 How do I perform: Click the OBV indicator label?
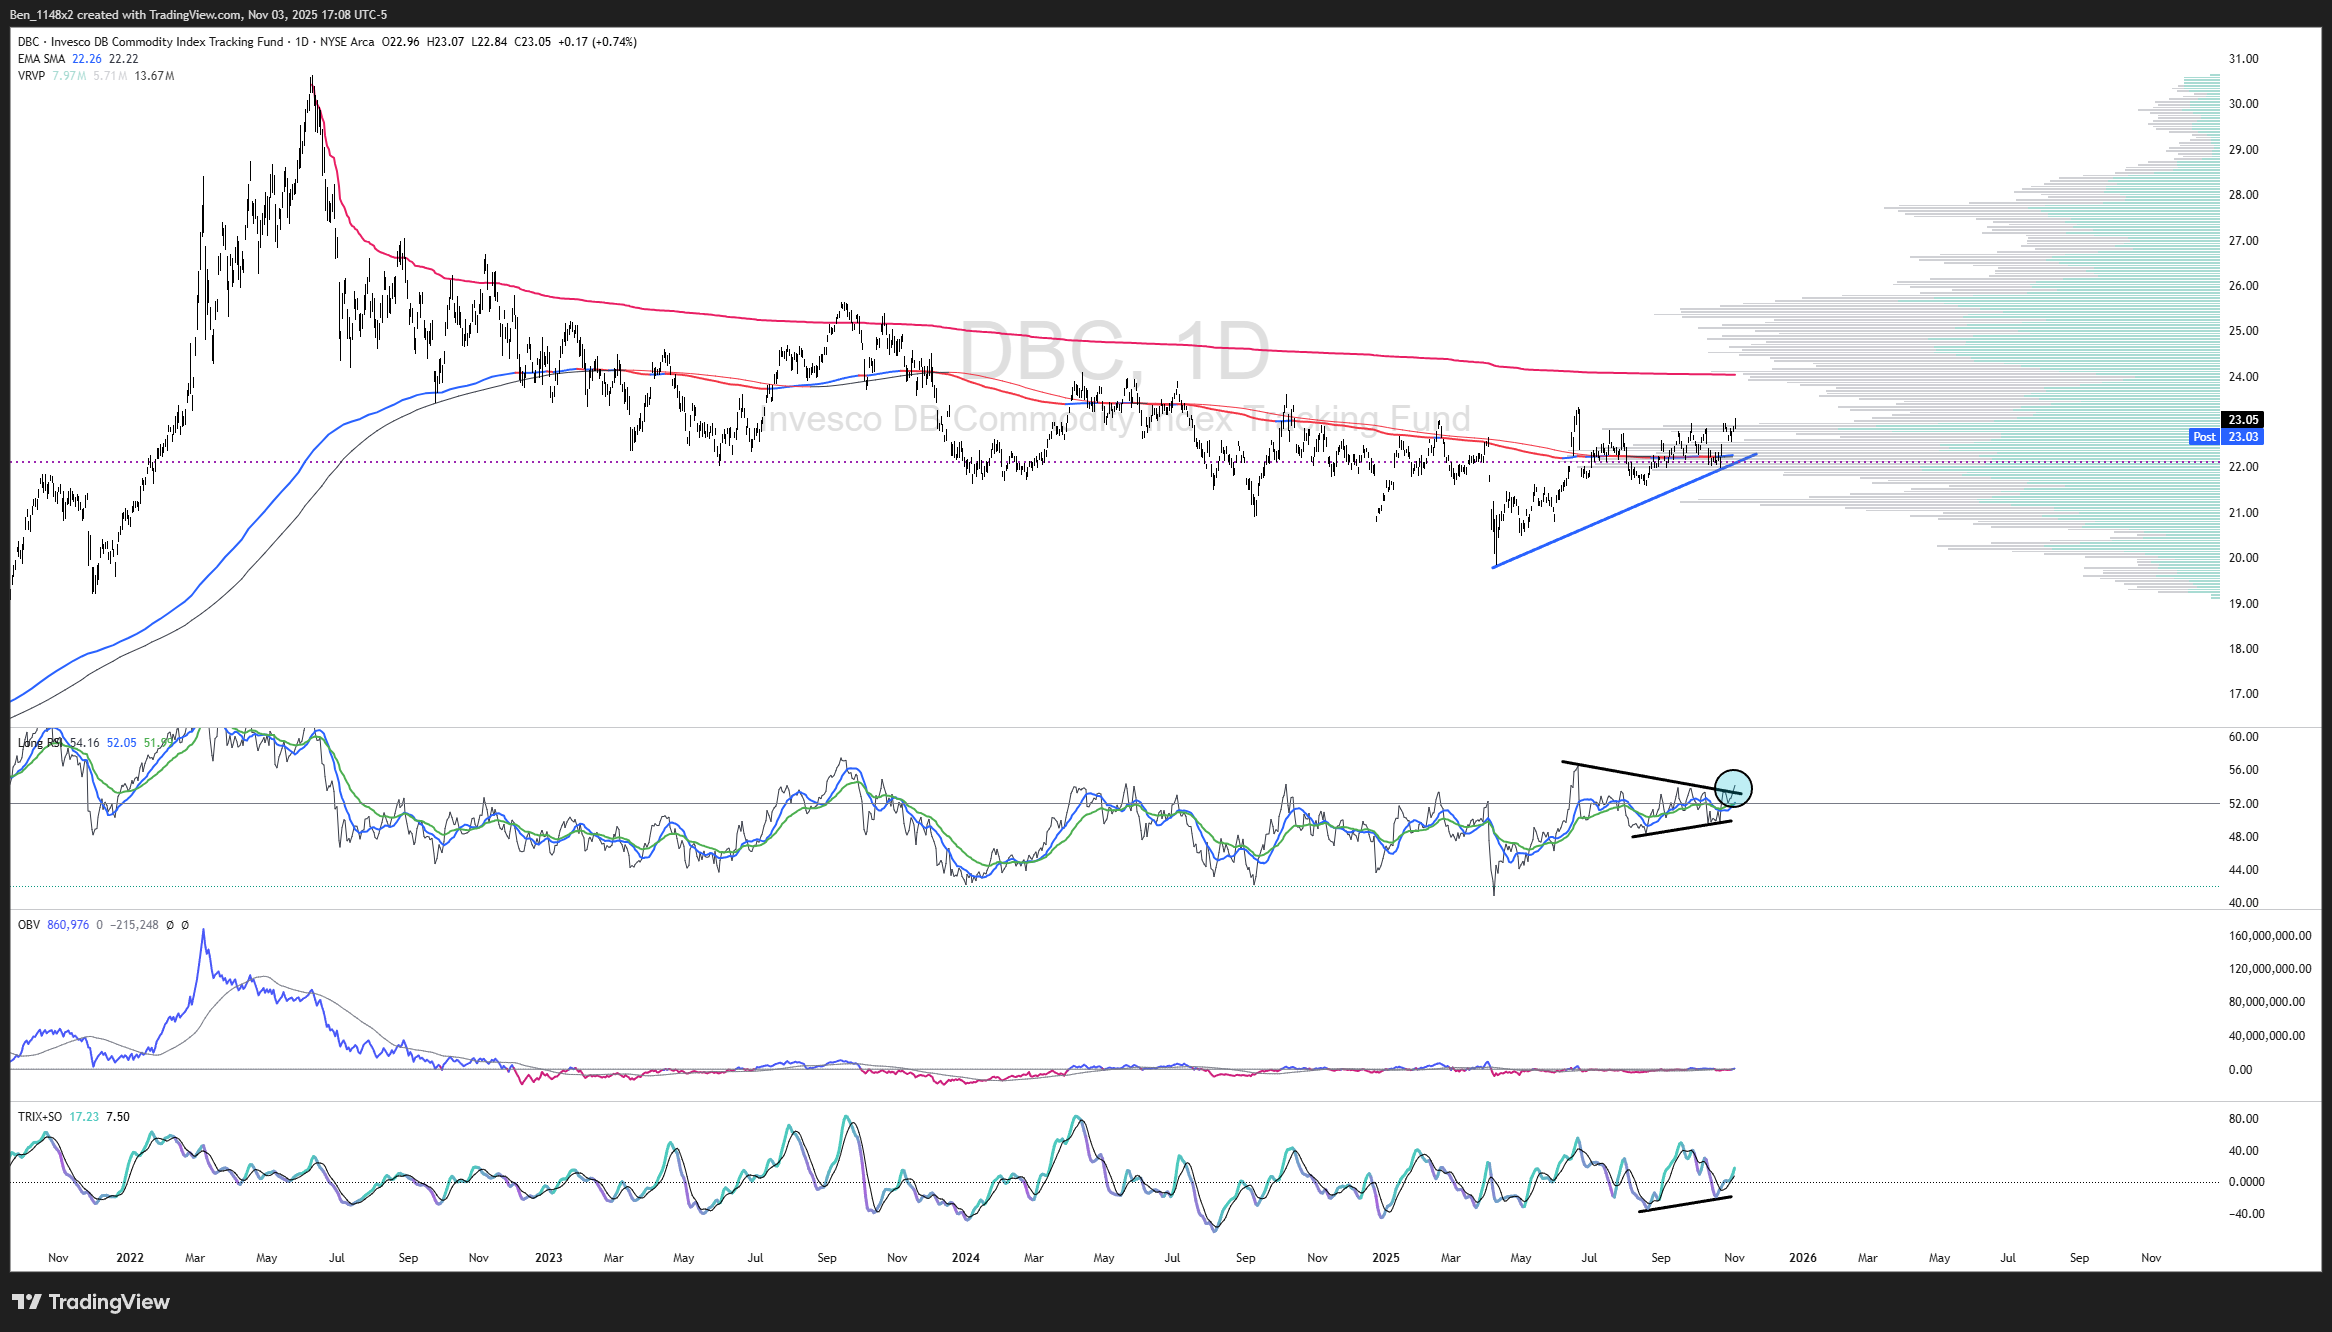click(x=29, y=925)
